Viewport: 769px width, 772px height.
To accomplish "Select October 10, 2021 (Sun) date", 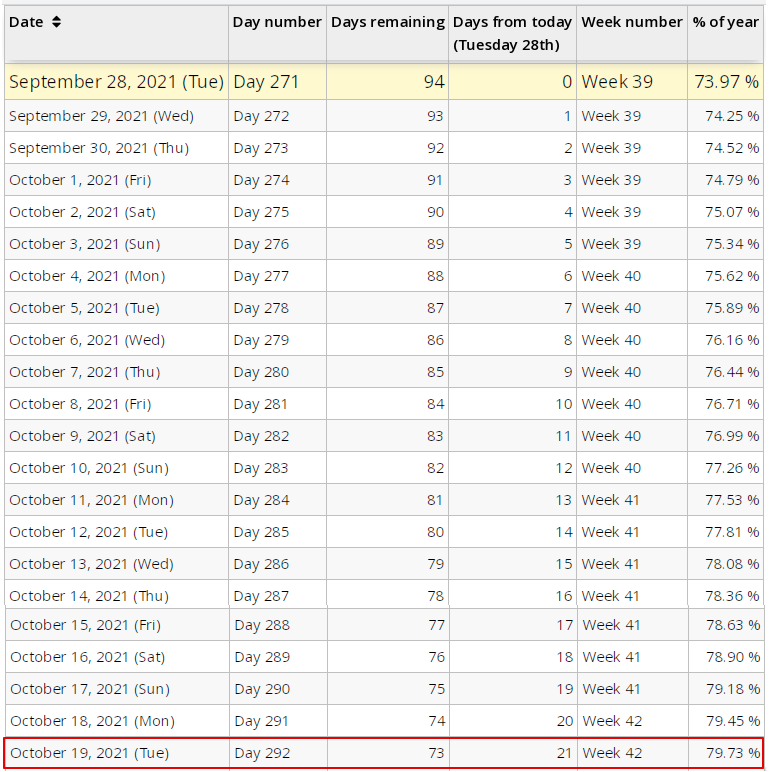I will click(89, 468).
